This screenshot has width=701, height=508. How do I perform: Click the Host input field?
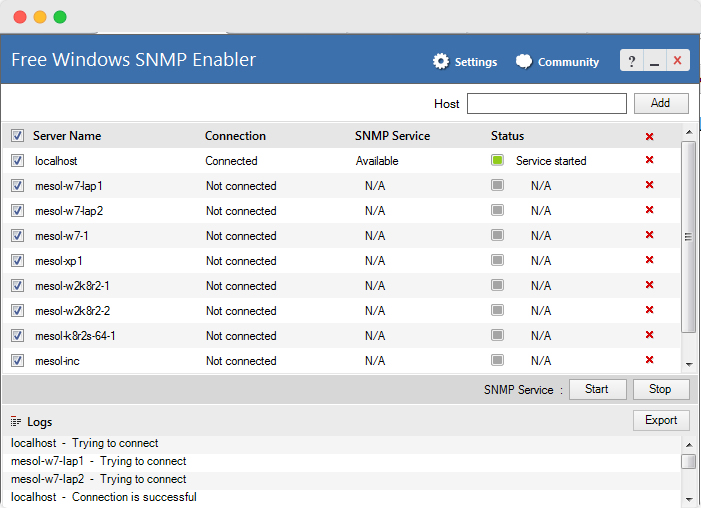tap(546, 103)
